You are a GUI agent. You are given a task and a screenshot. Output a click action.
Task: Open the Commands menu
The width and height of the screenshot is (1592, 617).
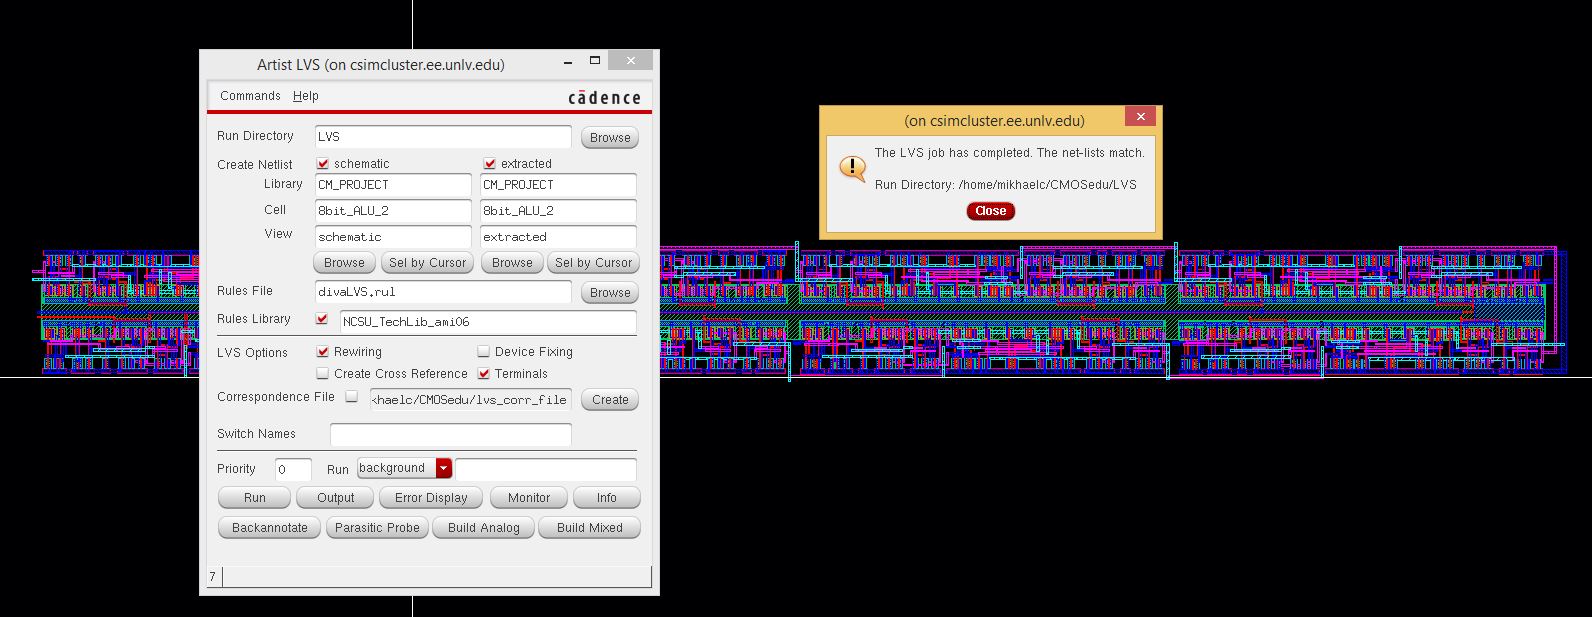tap(250, 96)
